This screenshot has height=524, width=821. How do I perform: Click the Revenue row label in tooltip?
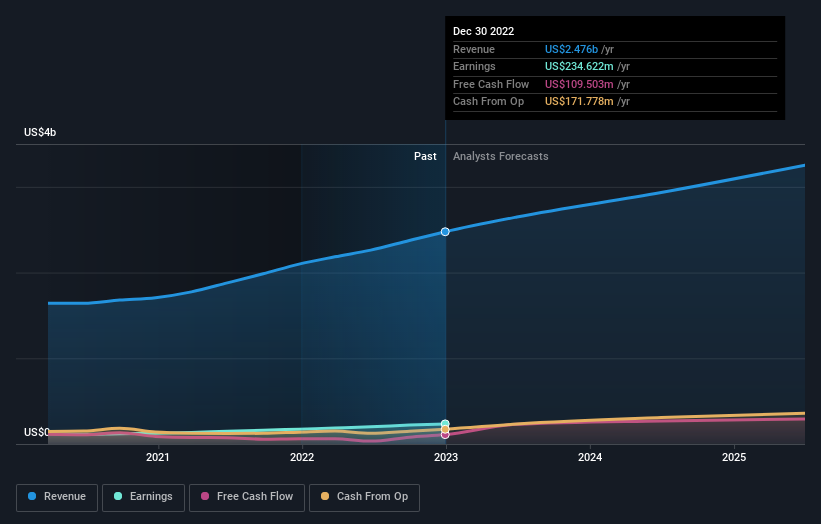click(474, 49)
